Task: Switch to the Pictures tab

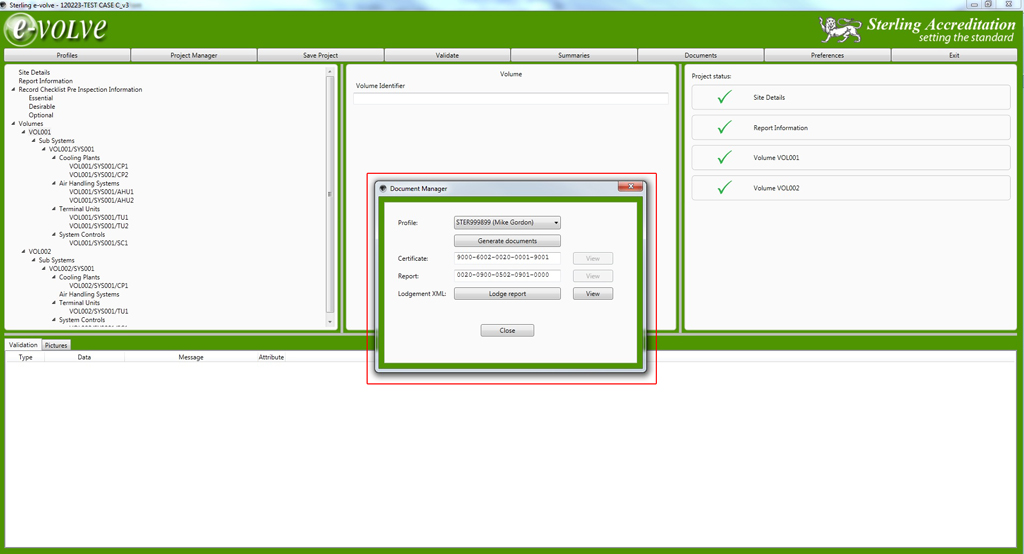Action: [x=56, y=345]
